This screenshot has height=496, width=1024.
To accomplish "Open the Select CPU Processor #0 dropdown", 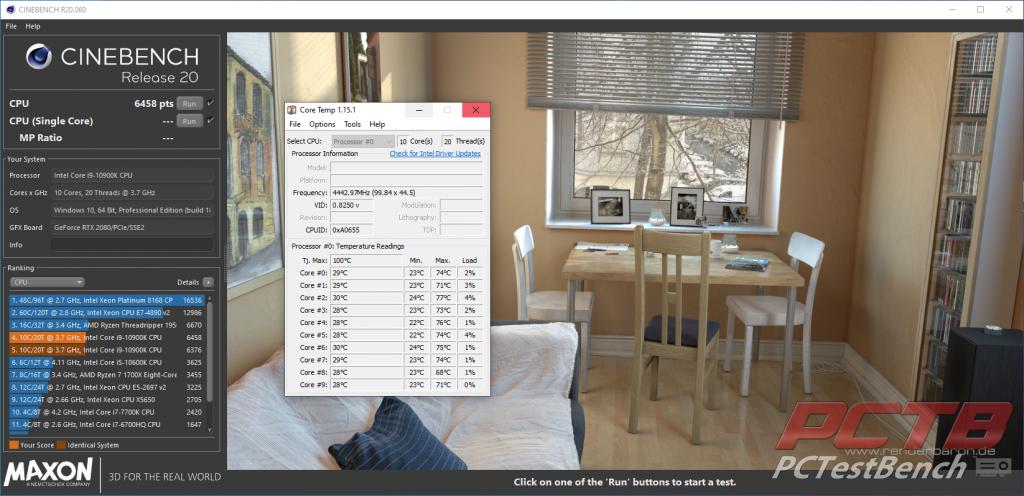I will tap(363, 141).
